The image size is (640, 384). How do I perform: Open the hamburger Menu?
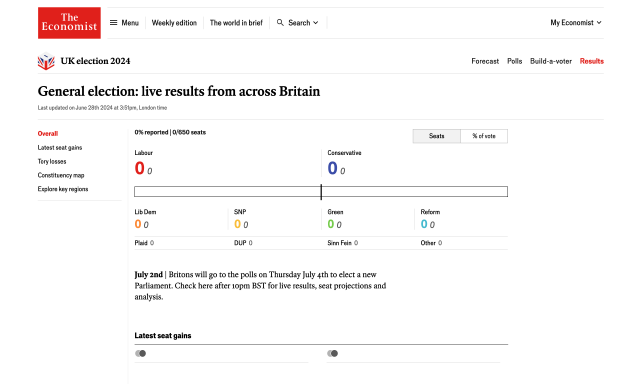(x=124, y=23)
